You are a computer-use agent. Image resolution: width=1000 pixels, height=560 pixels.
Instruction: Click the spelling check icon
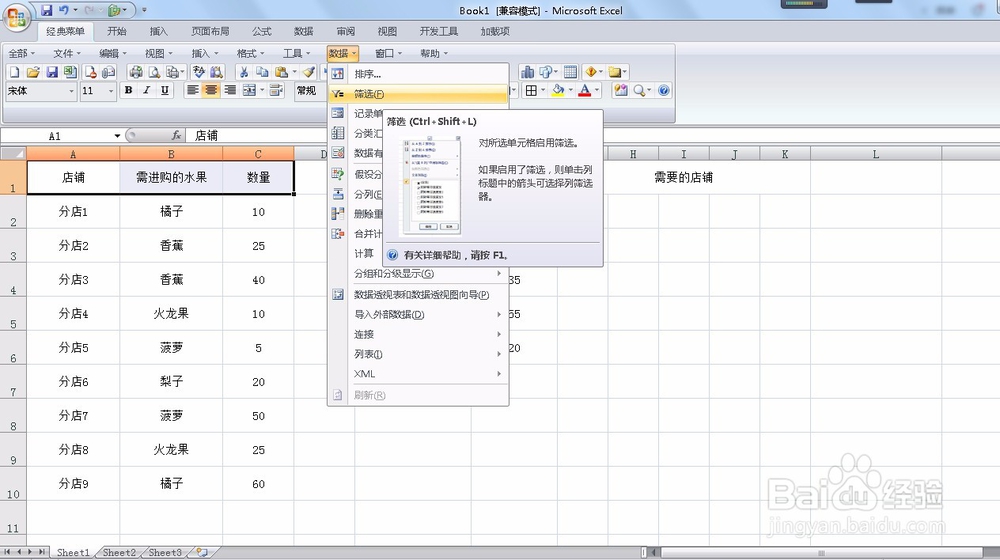click(x=199, y=72)
